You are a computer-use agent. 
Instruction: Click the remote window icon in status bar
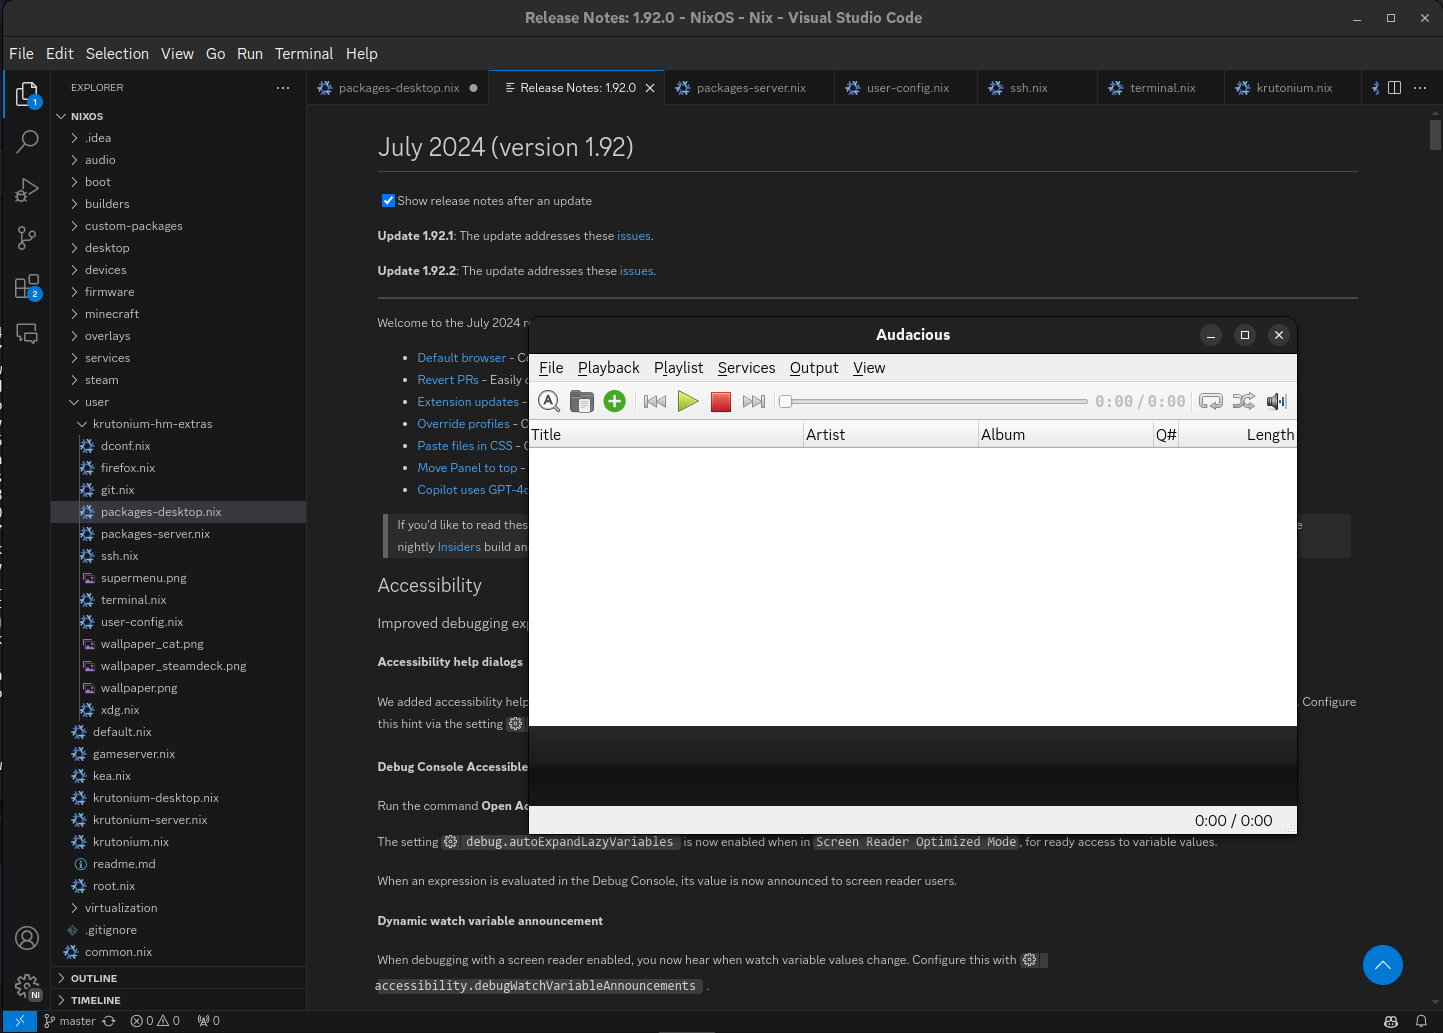tap(19, 1021)
